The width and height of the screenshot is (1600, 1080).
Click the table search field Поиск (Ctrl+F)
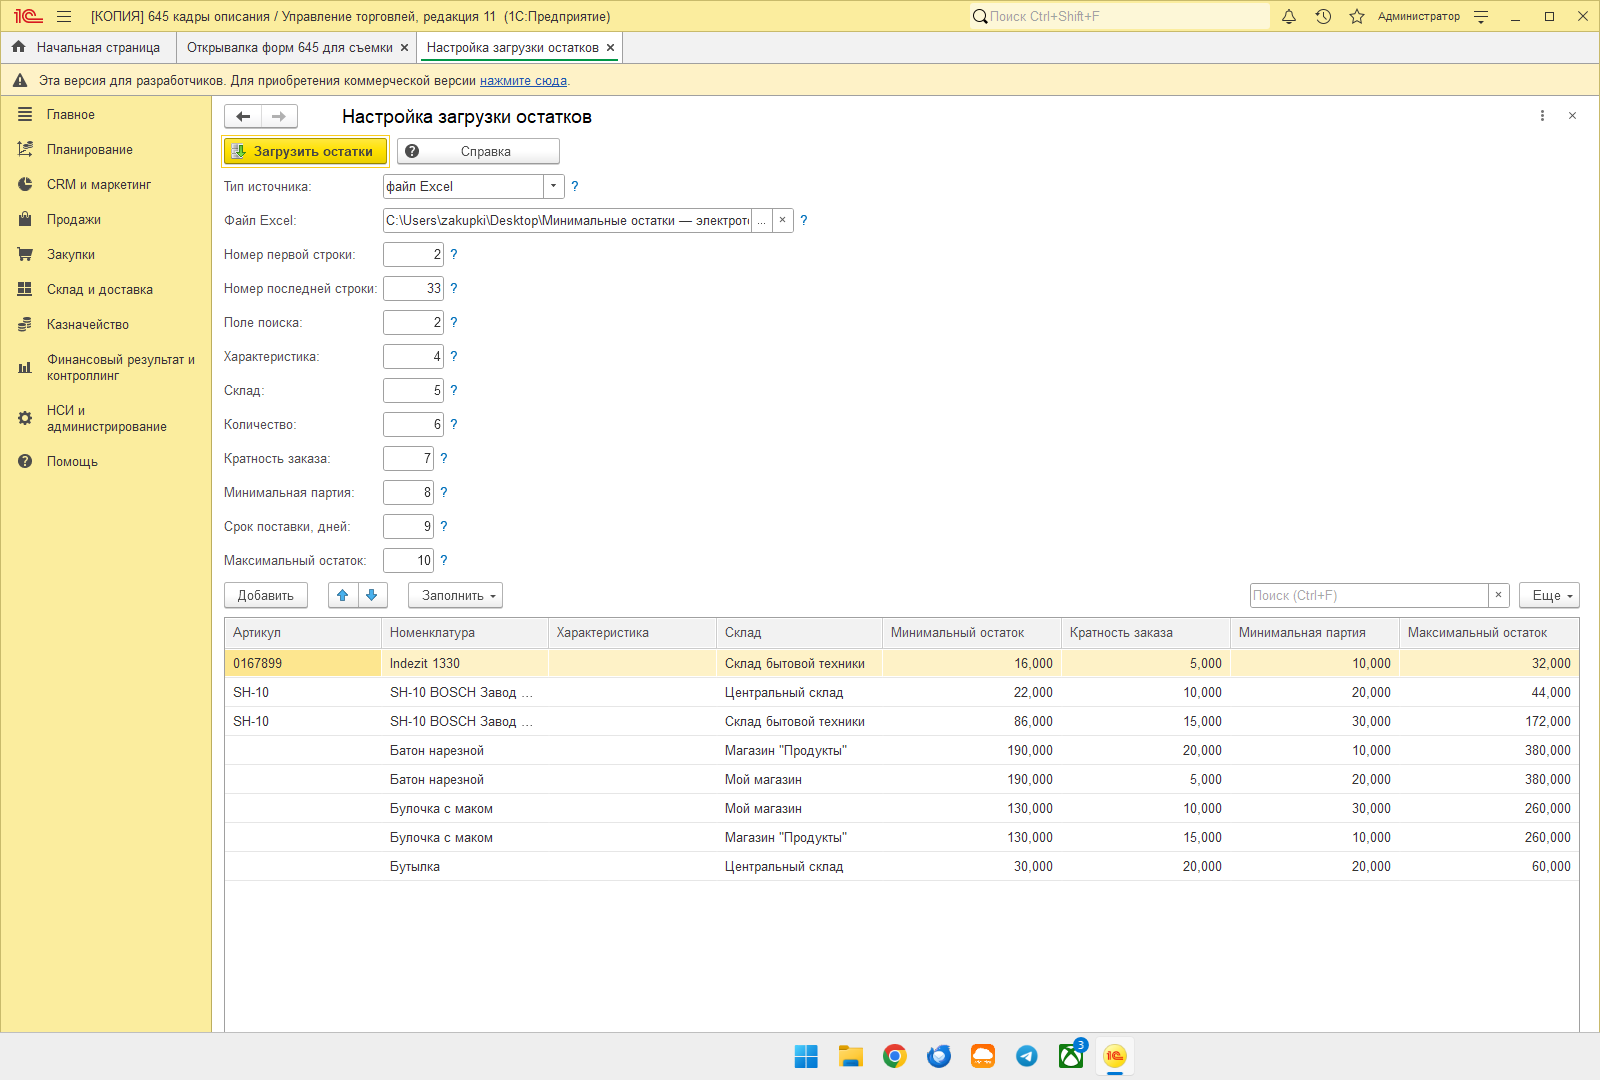pos(1369,595)
